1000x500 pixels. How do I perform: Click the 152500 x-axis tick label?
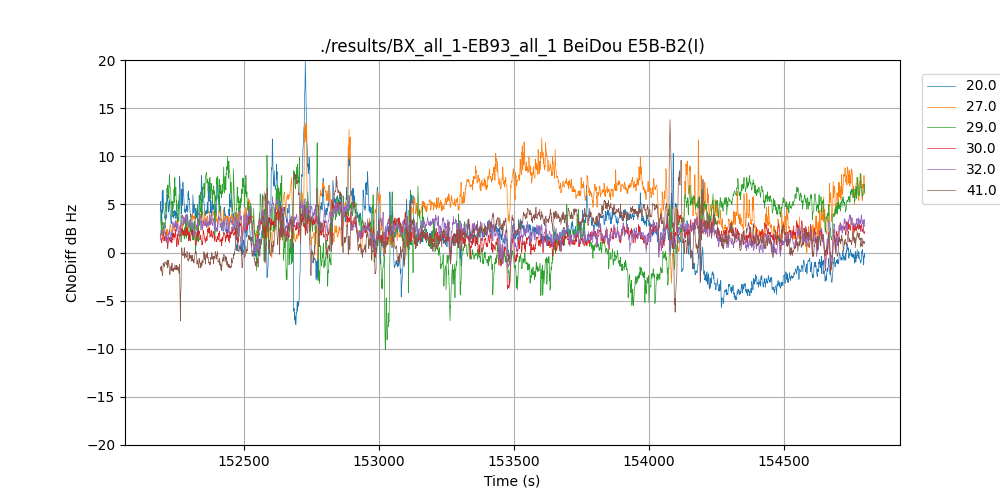pyautogui.click(x=244, y=462)
